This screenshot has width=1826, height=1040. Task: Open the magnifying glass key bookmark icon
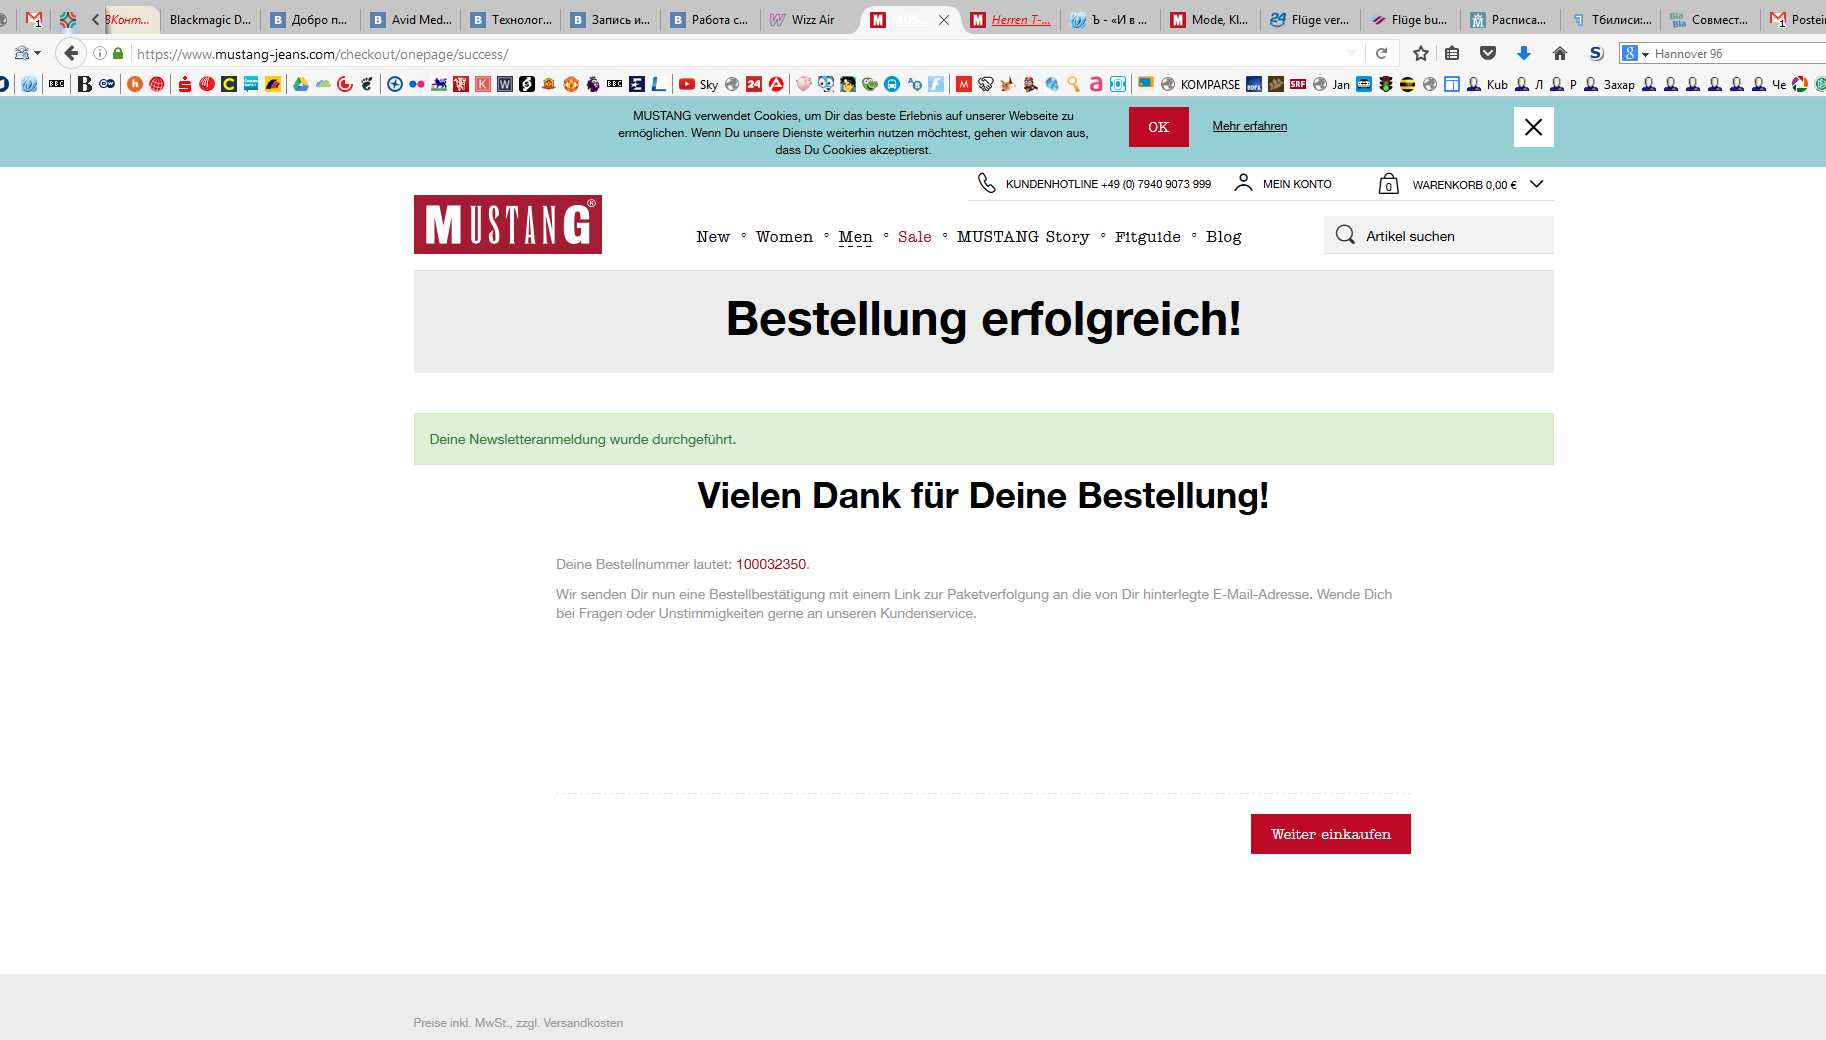point(1073,84)
